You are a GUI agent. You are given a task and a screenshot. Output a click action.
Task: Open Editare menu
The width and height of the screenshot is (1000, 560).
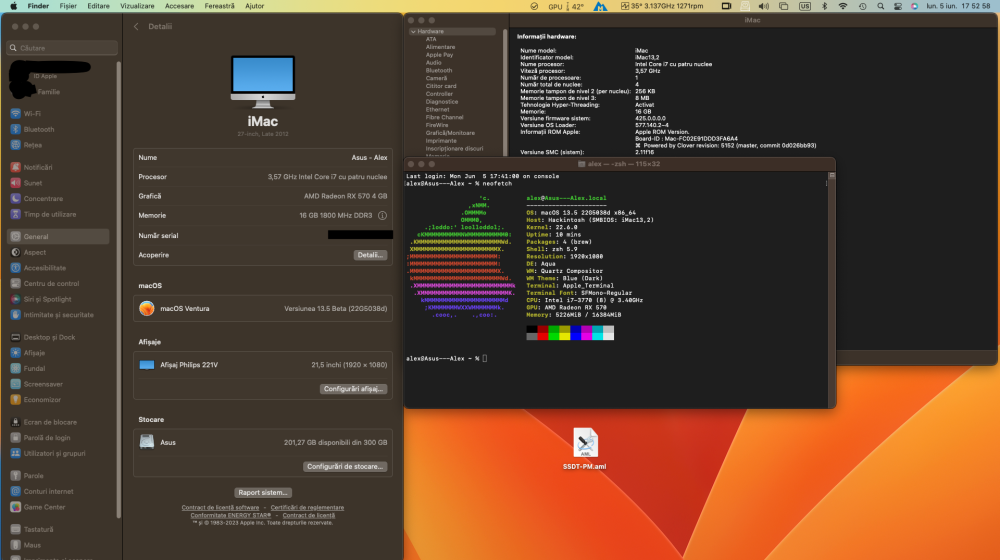point(98,6)
